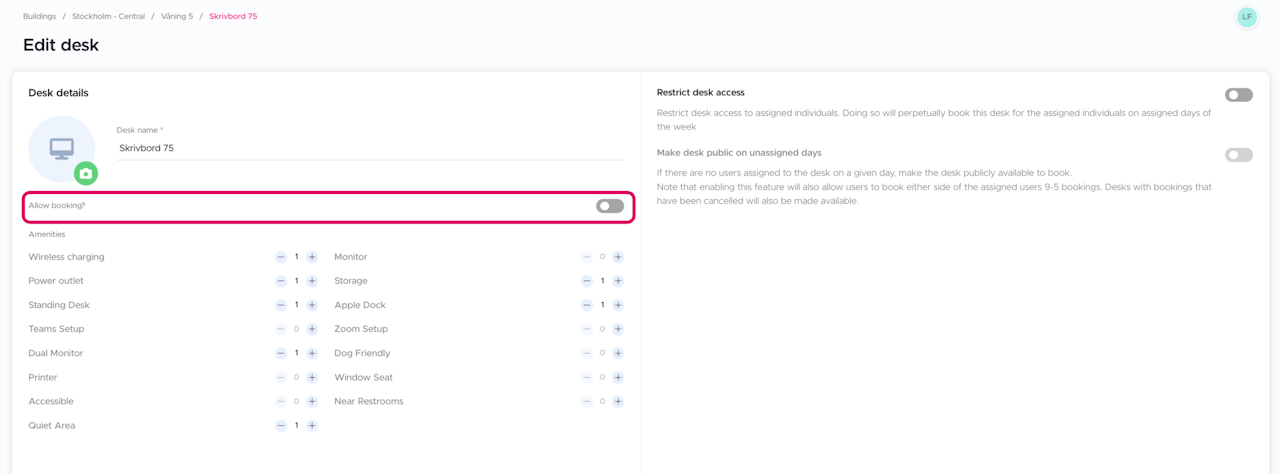
Task: Decrease Power outlet amenity count
Action: tap(281, 281)
